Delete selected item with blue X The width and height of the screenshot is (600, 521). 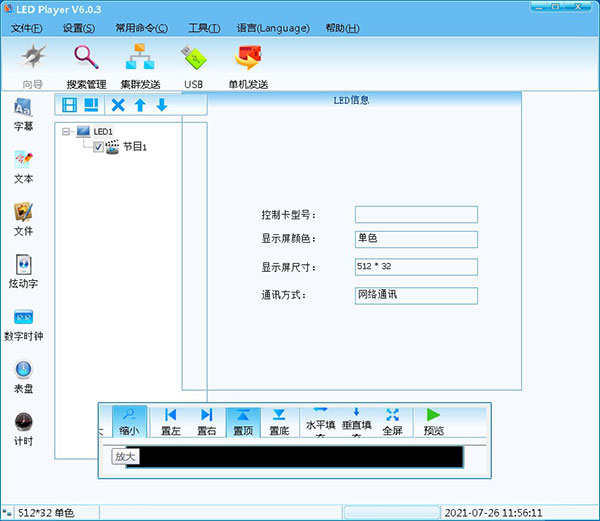coord(118,105)
